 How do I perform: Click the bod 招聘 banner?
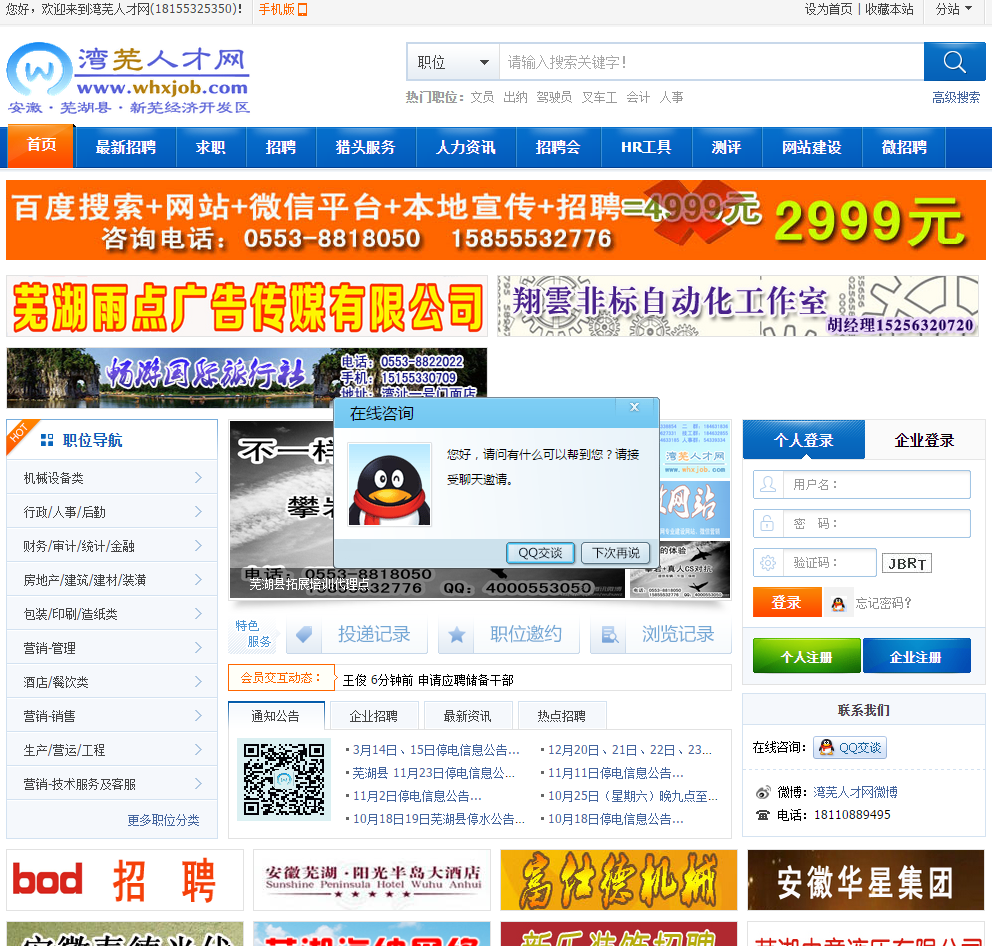pyautogui.click(x=125, y=880)
